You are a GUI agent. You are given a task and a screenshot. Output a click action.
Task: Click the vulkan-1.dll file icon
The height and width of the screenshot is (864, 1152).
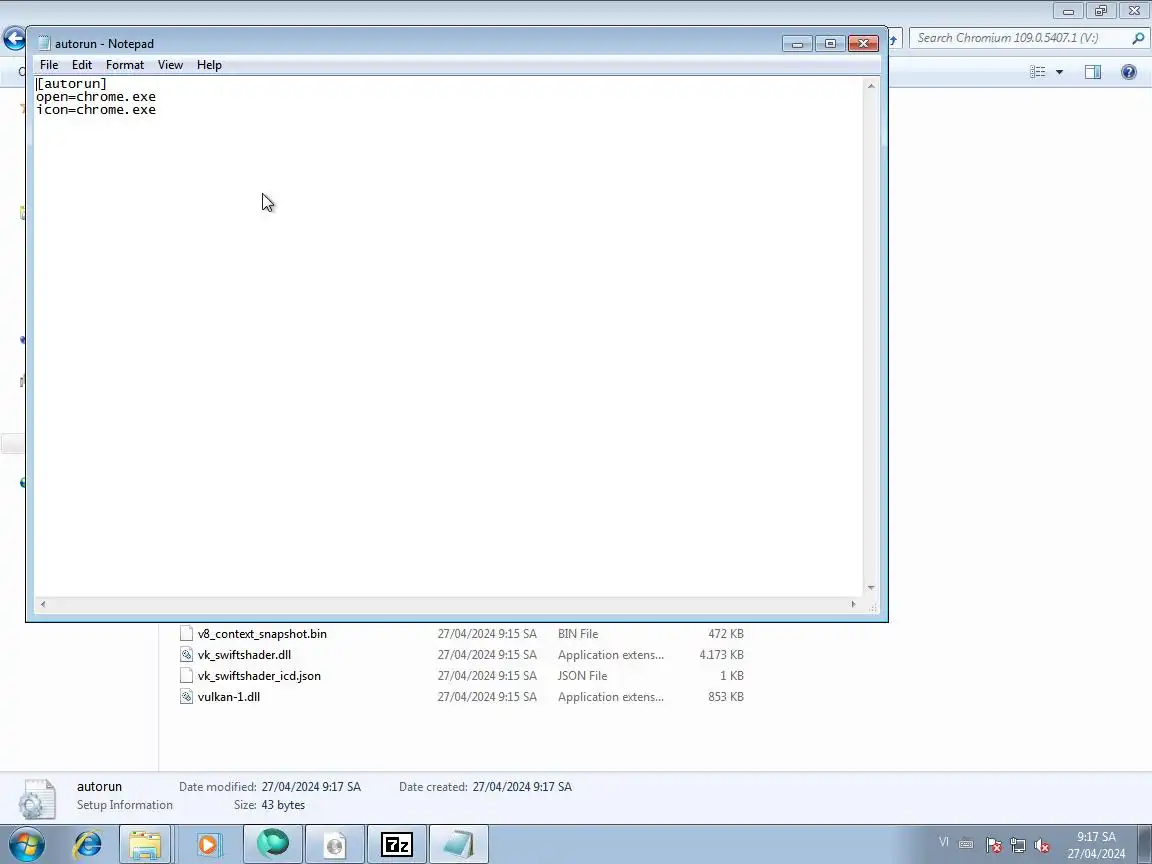[187, 696]
